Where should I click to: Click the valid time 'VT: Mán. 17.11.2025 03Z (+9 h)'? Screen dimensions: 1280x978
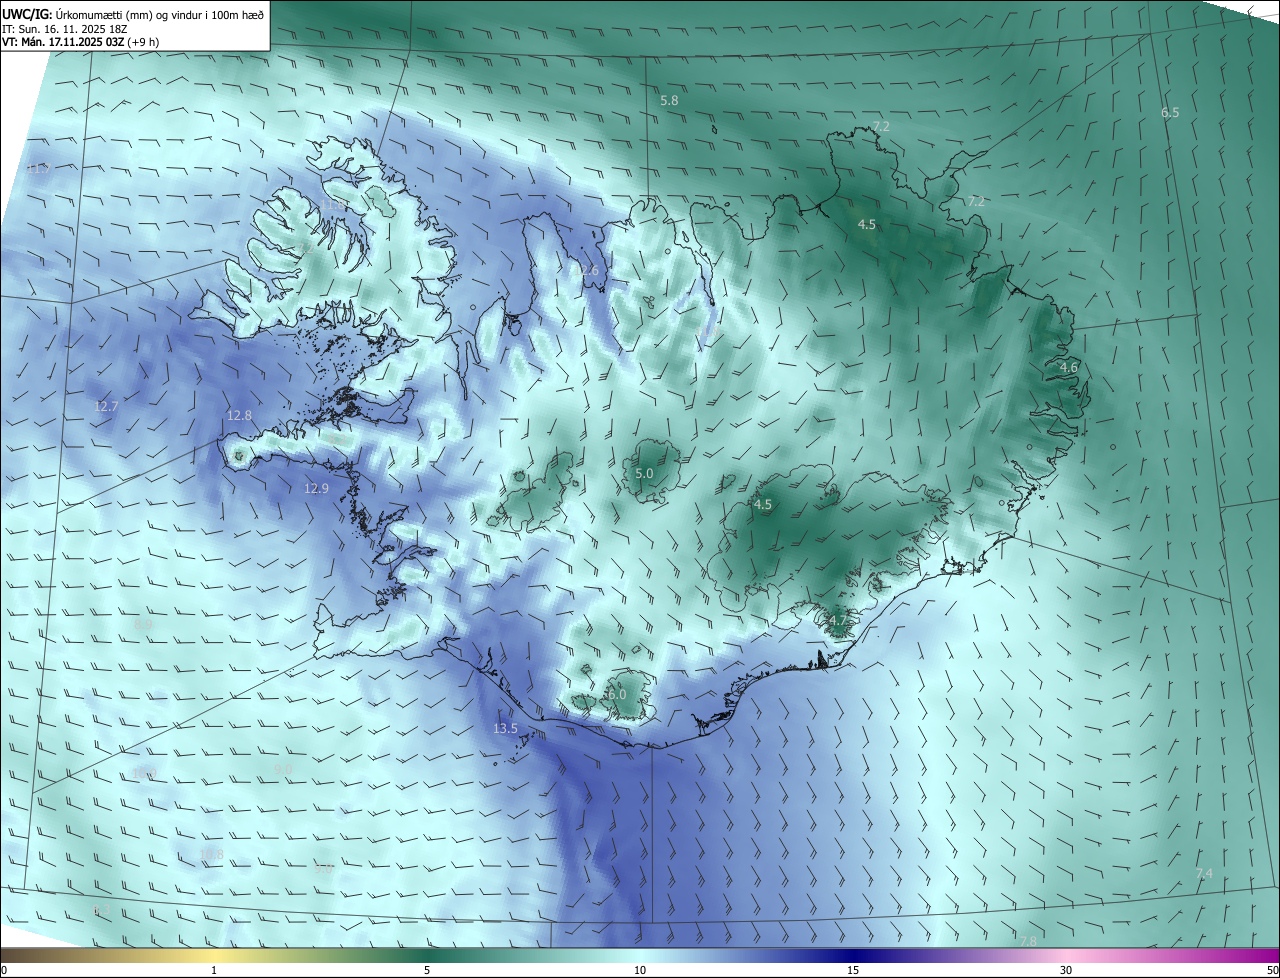pyautogui.click(x=80, y=42)
